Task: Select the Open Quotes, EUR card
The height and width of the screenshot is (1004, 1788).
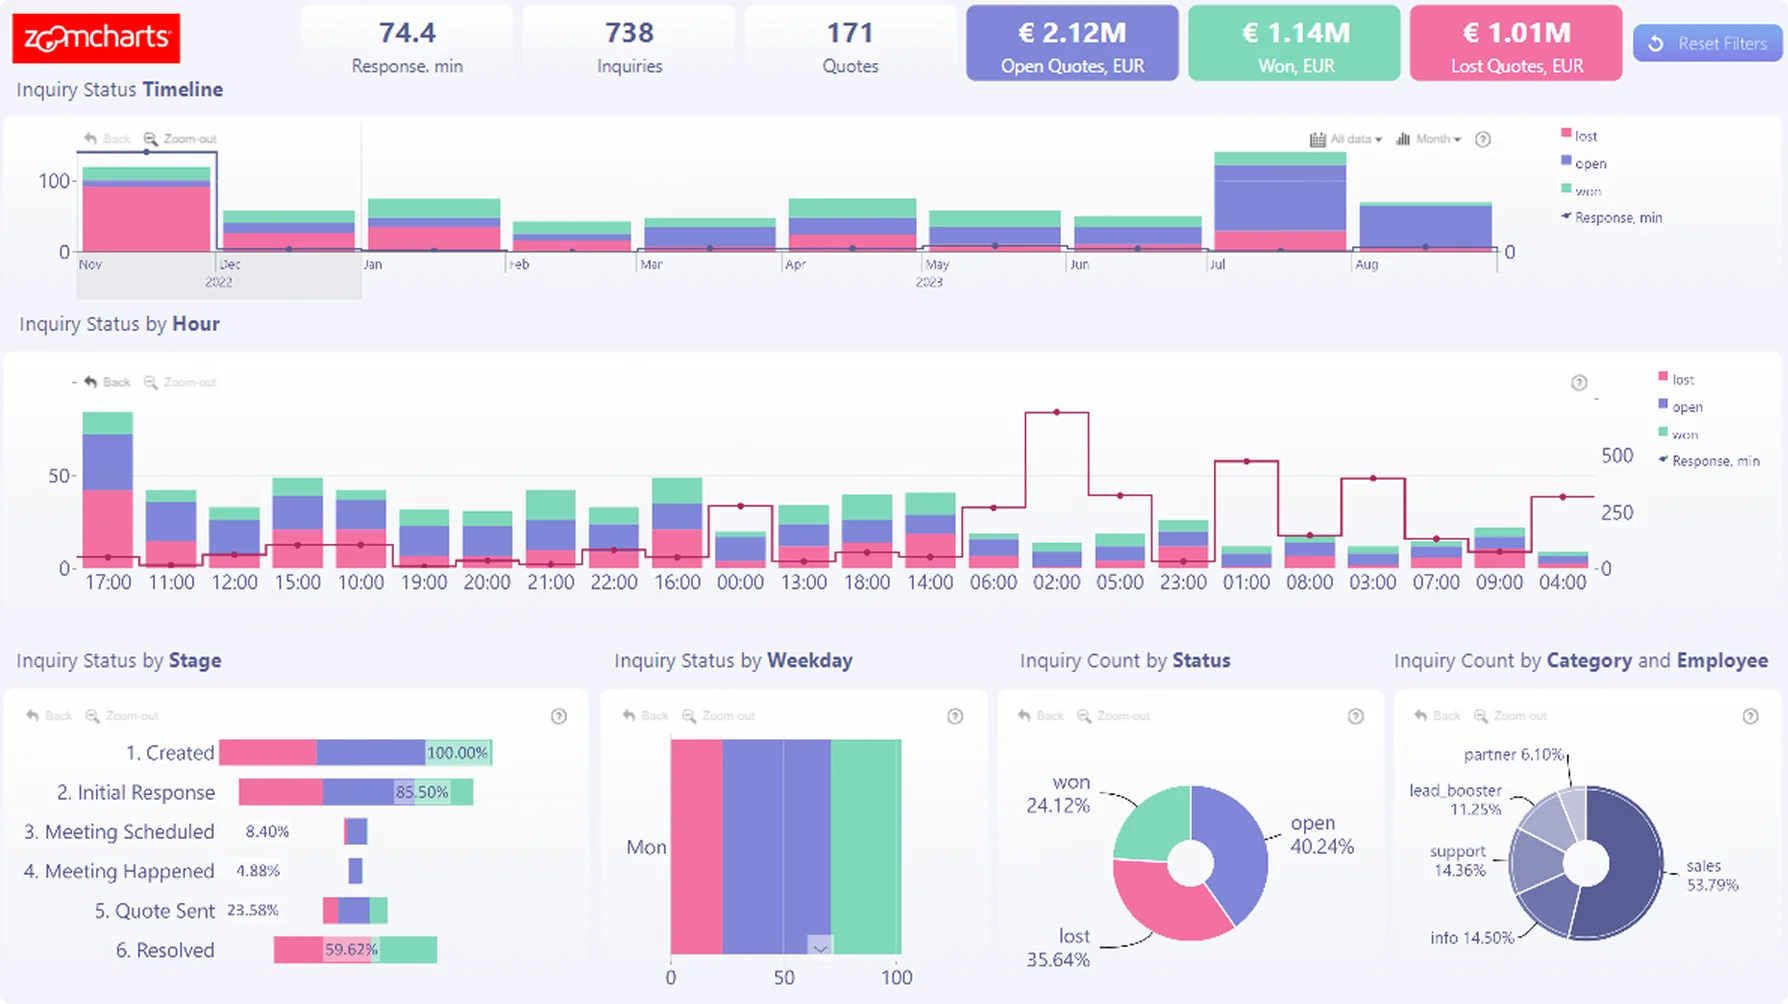Action: click(x=1072, y=44)
